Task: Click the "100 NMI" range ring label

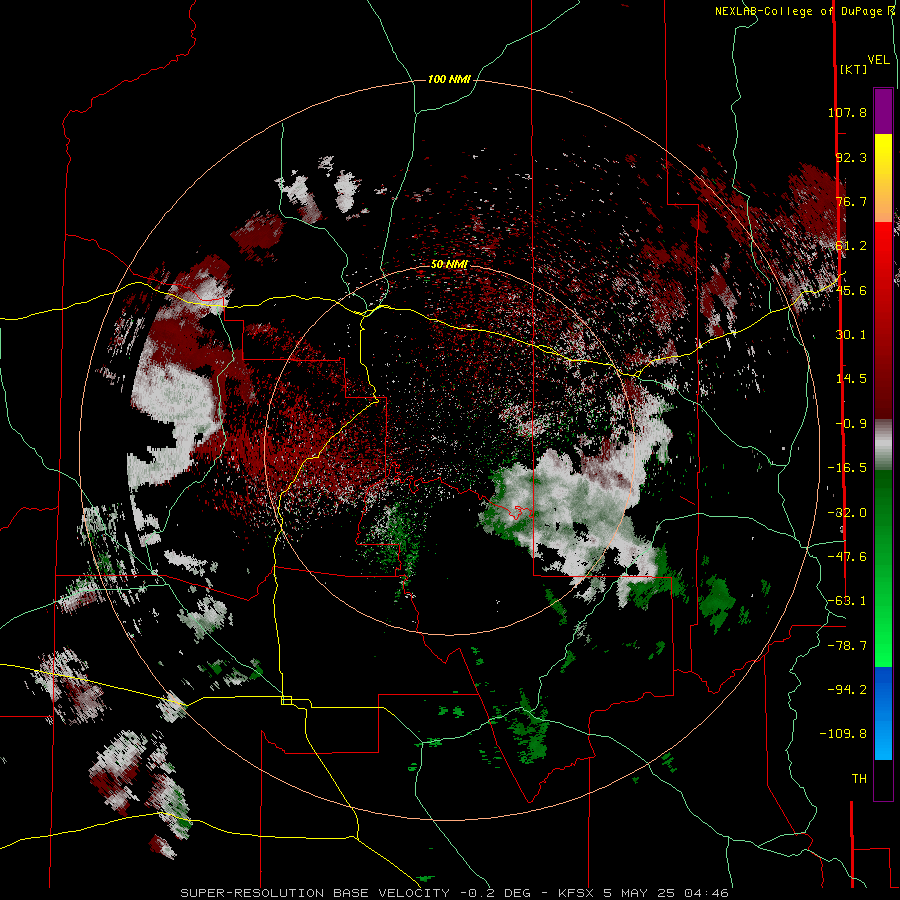Action: click(x=449, y=79)
